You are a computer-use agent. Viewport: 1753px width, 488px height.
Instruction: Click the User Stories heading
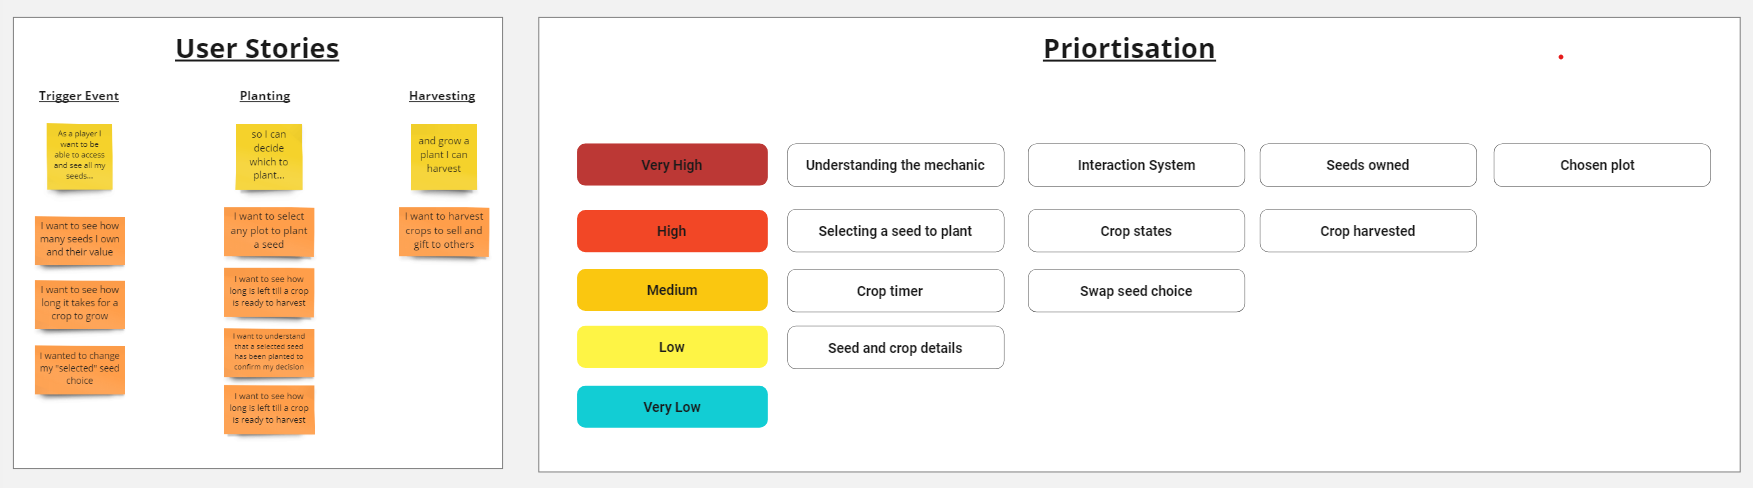(x=257, y=48)
